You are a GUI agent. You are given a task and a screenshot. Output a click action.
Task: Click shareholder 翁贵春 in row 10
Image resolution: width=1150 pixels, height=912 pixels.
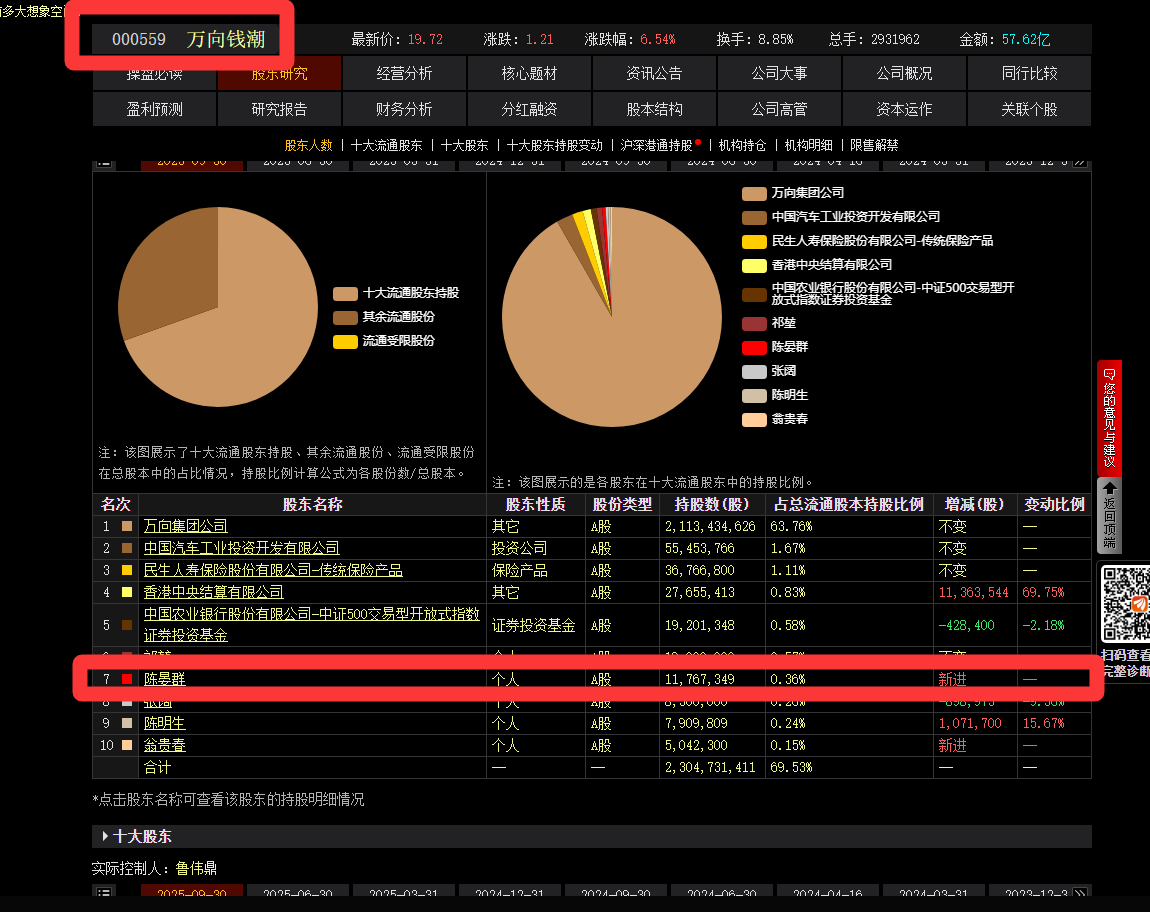tap(164, 745)
